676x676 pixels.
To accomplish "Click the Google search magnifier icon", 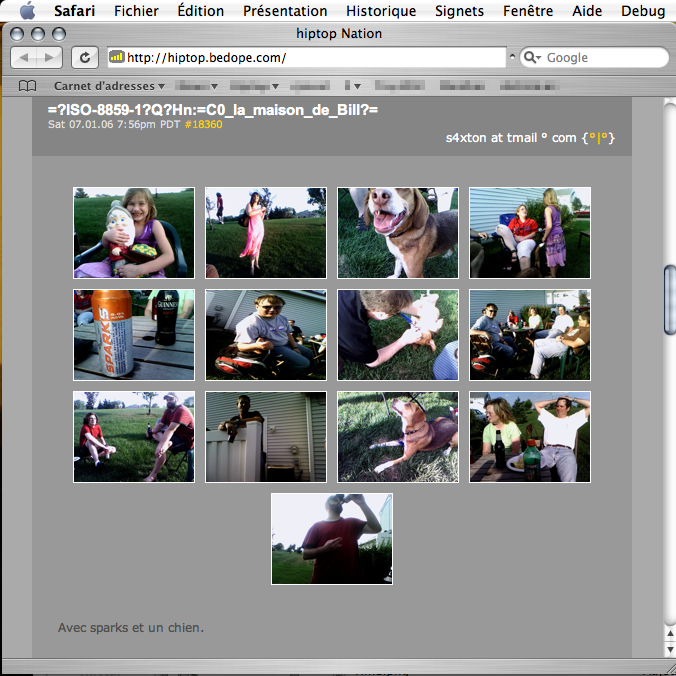I will tap(532, 57).
